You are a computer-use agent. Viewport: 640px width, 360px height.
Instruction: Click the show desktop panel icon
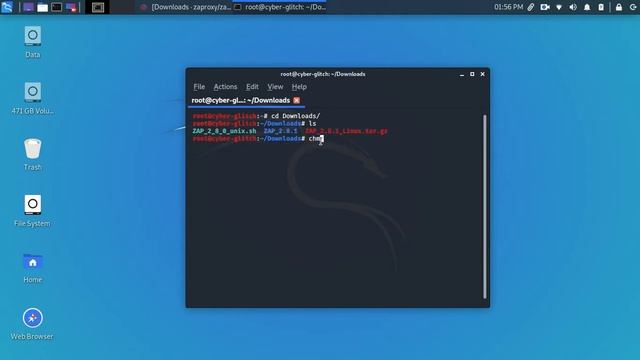28,7
